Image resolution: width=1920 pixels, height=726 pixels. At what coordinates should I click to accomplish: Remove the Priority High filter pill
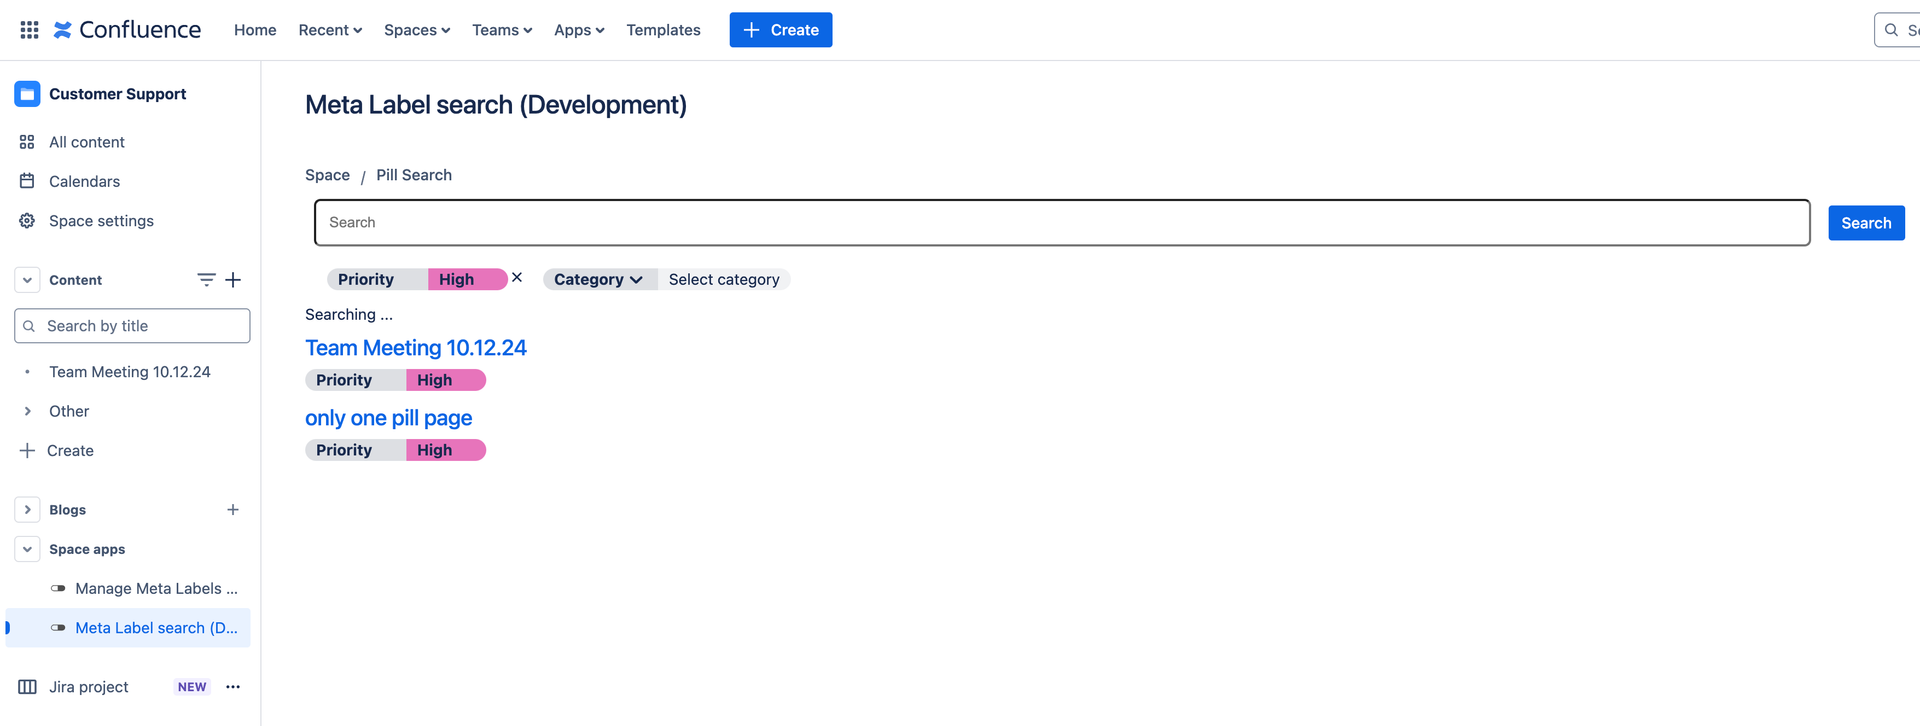(x=517, y=278)
